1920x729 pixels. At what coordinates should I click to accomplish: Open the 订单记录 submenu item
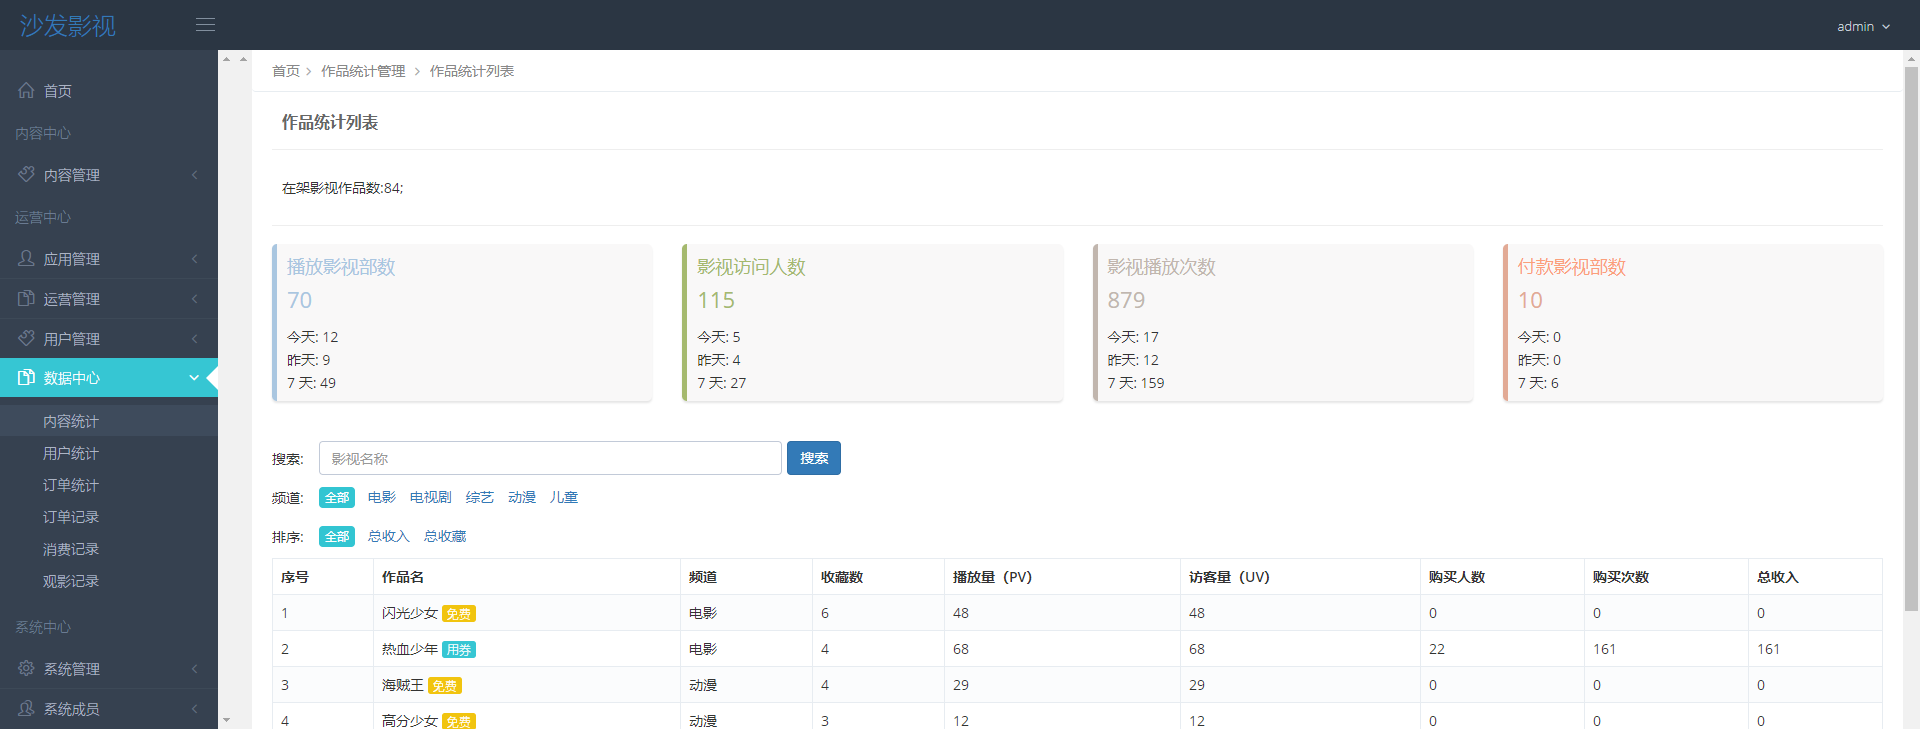click(x=109, y=517)
